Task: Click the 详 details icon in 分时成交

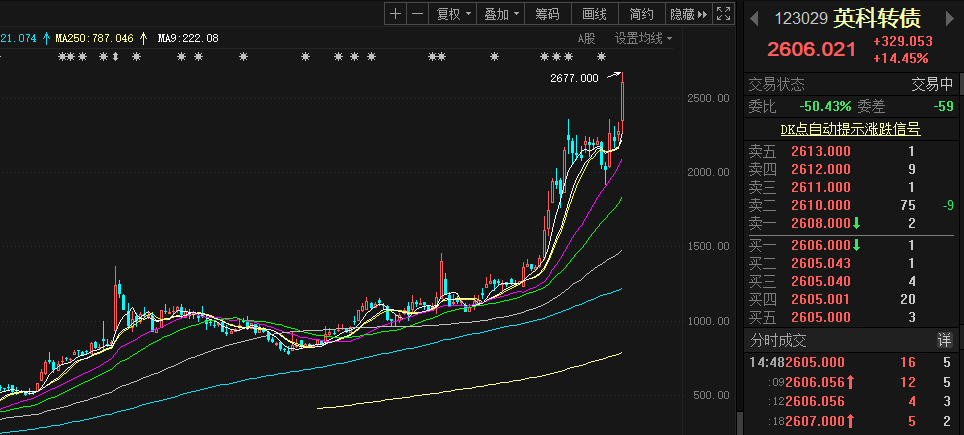Action: [x=944, y=340]
